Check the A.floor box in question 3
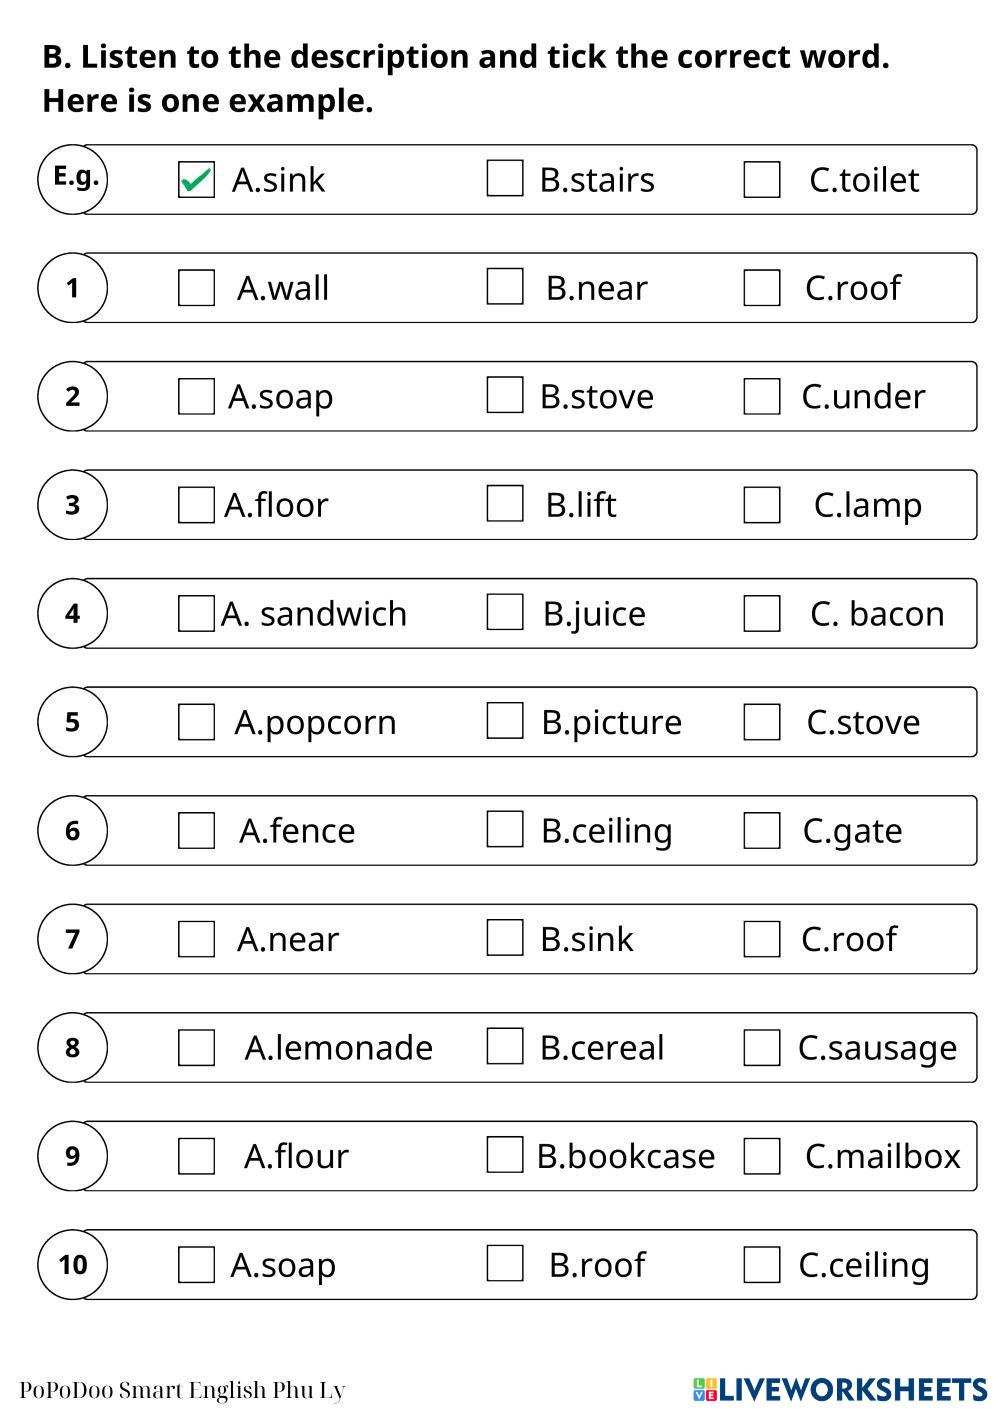This screenshot has width=1000, height=1414. coord(196,505)
